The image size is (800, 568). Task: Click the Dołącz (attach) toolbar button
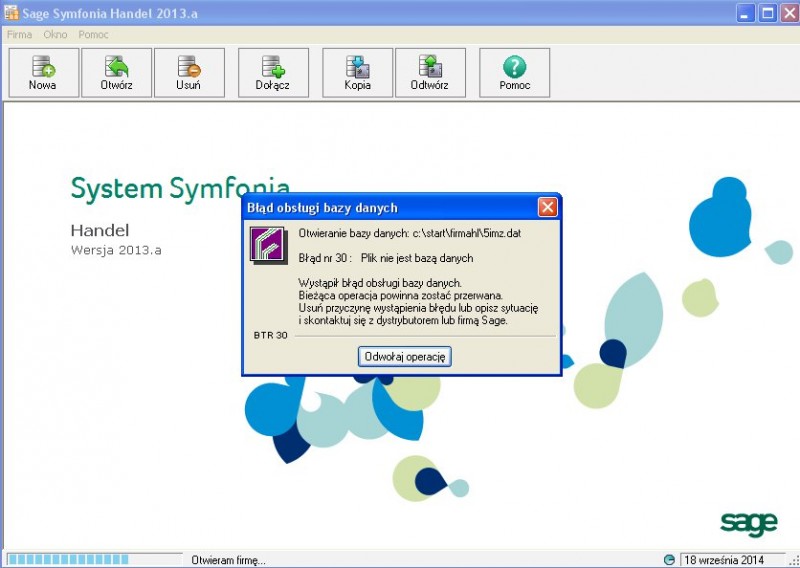pyautogui.click(x=273, y=73)
